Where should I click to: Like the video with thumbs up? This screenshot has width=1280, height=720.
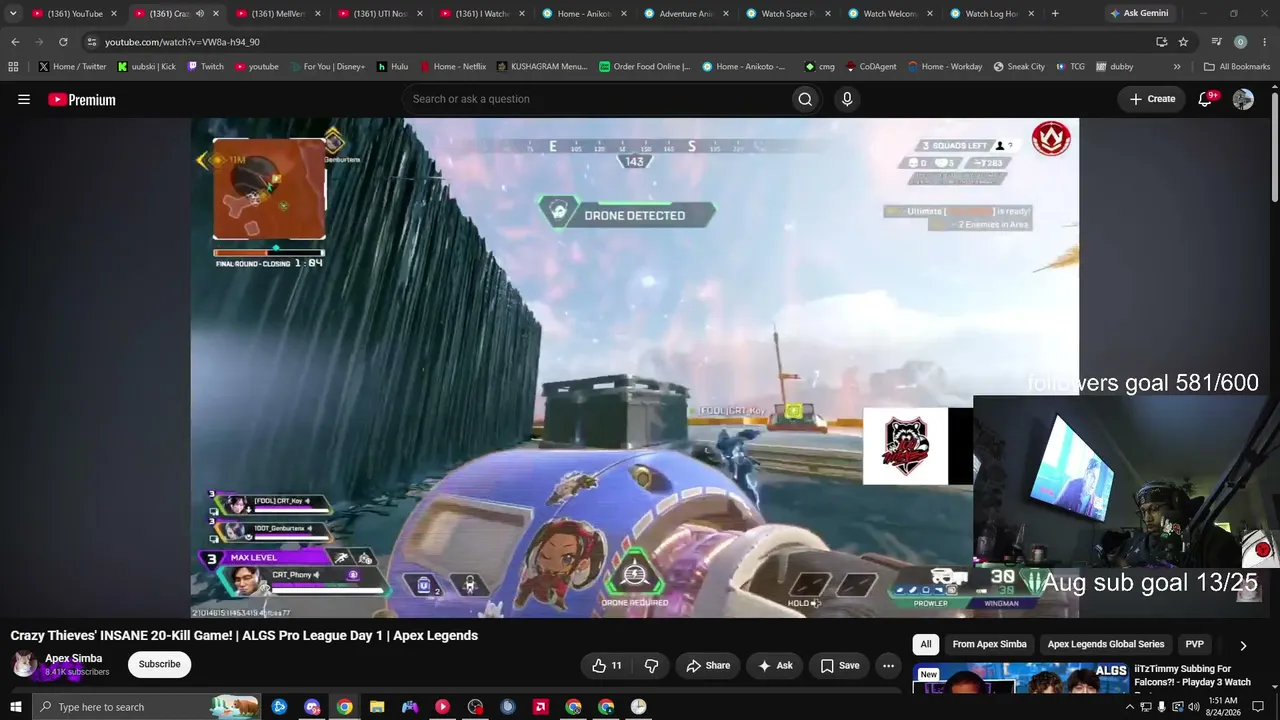(607, 665)
